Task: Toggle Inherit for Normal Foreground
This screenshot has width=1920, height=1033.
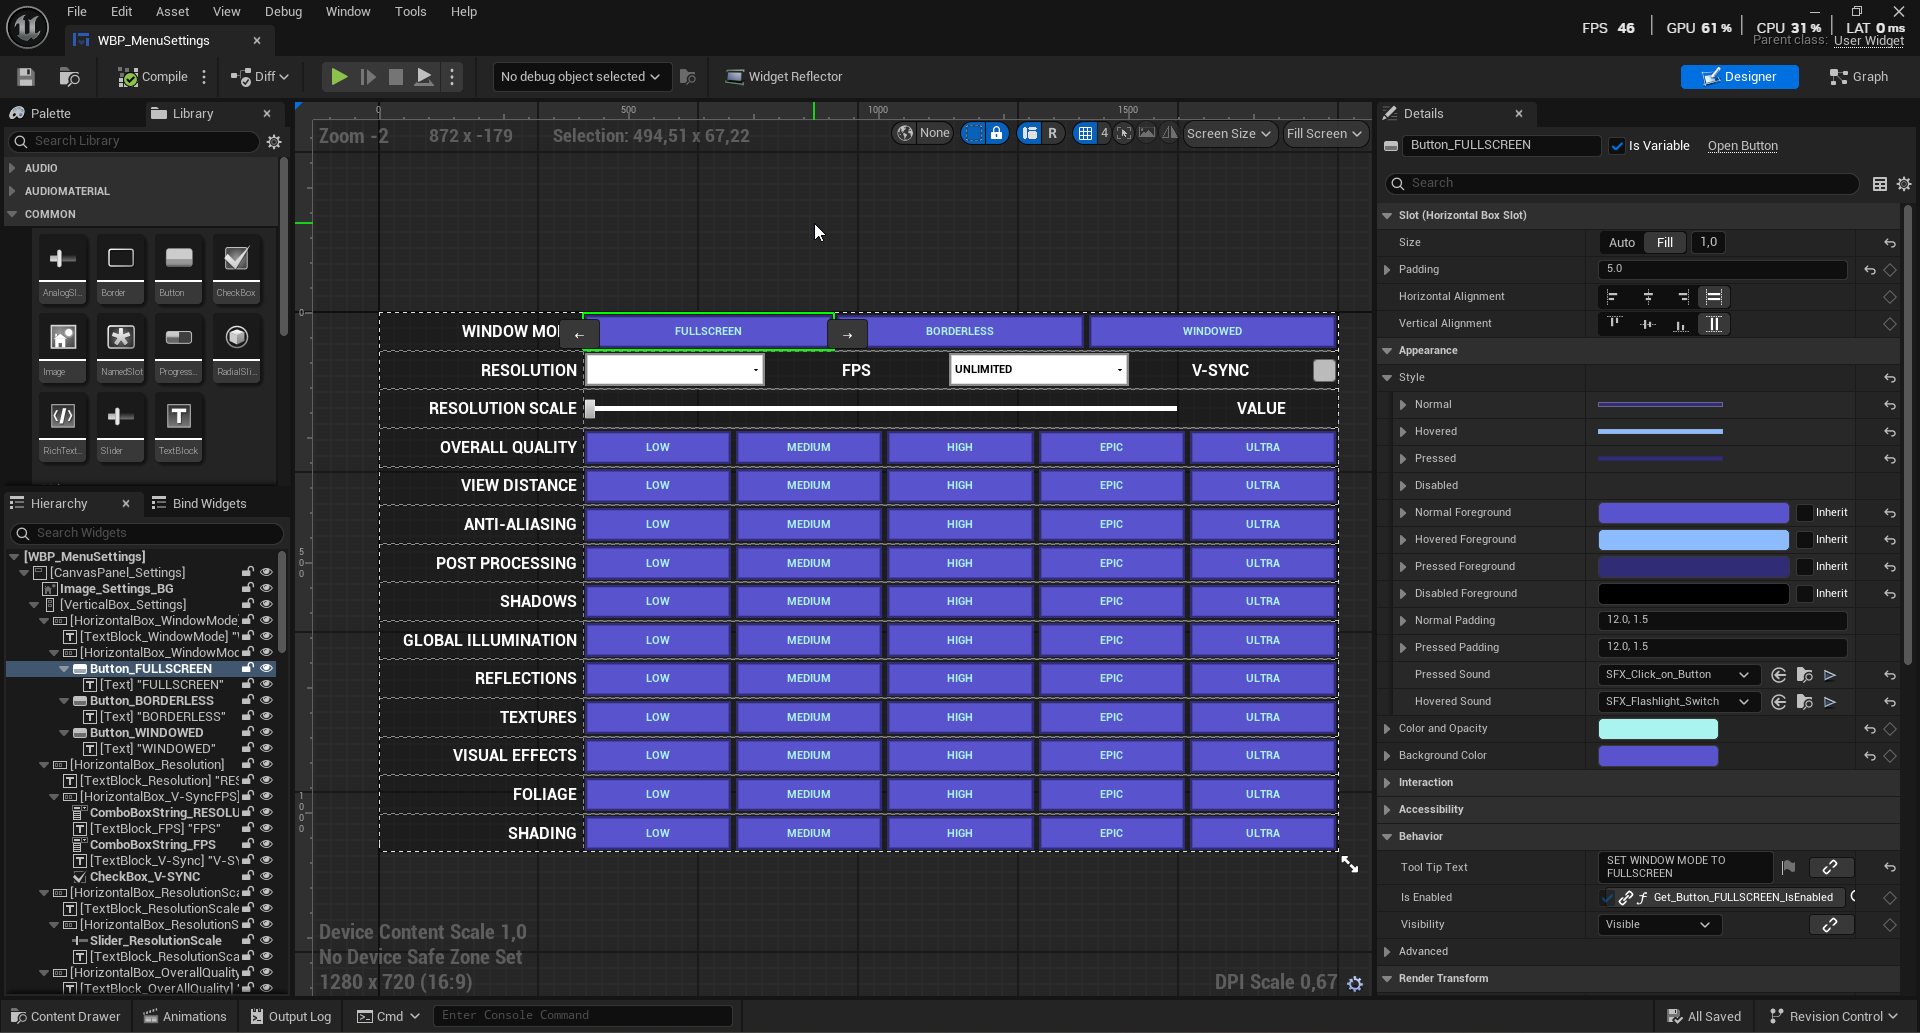Action: [1805, 513]
